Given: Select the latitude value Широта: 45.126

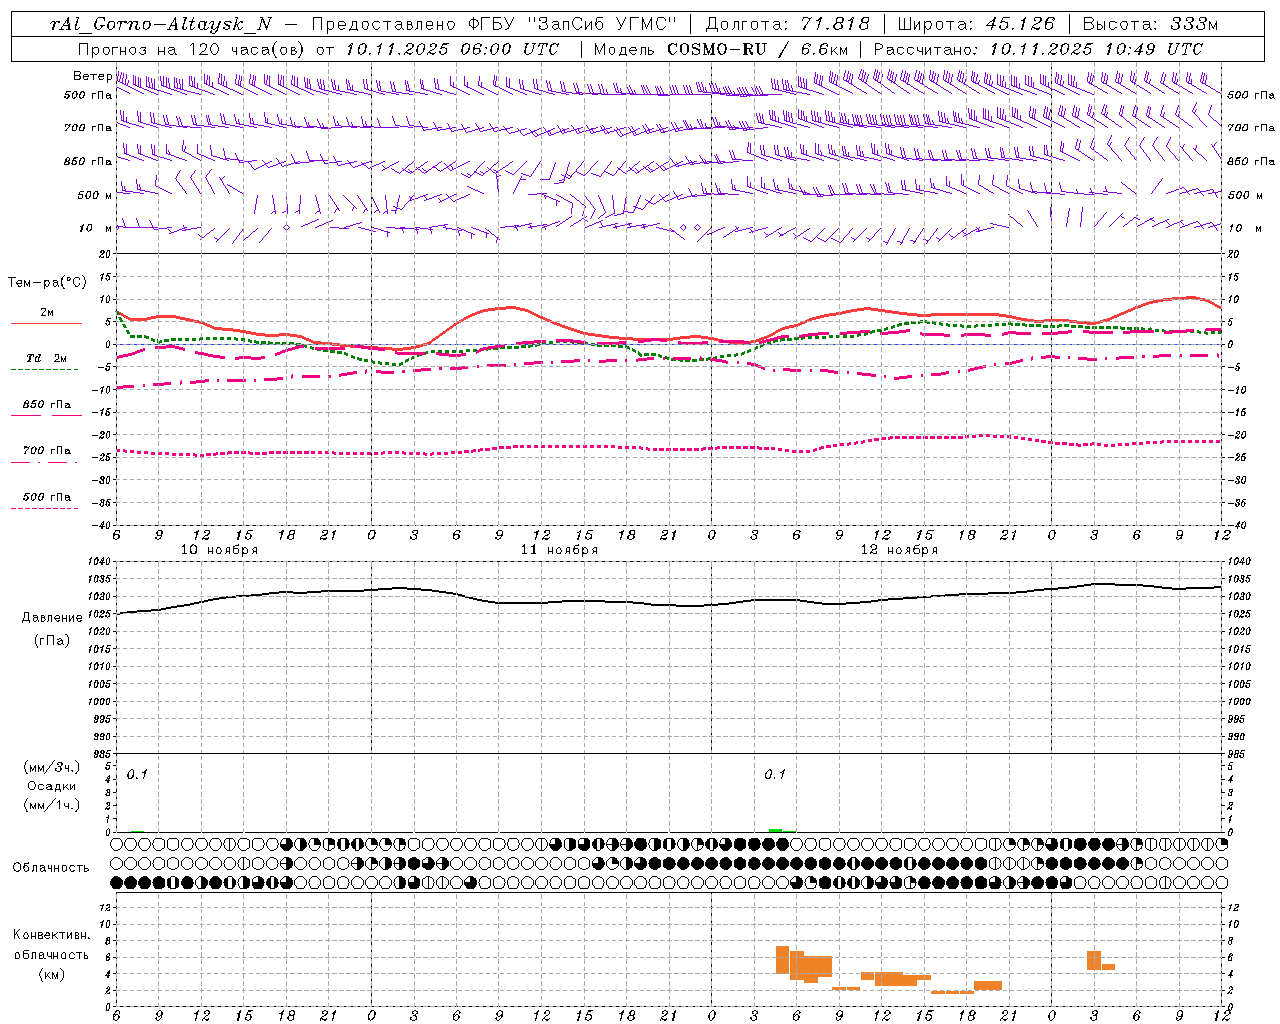Looking at the screenshot, I should [x=976, y=24].
